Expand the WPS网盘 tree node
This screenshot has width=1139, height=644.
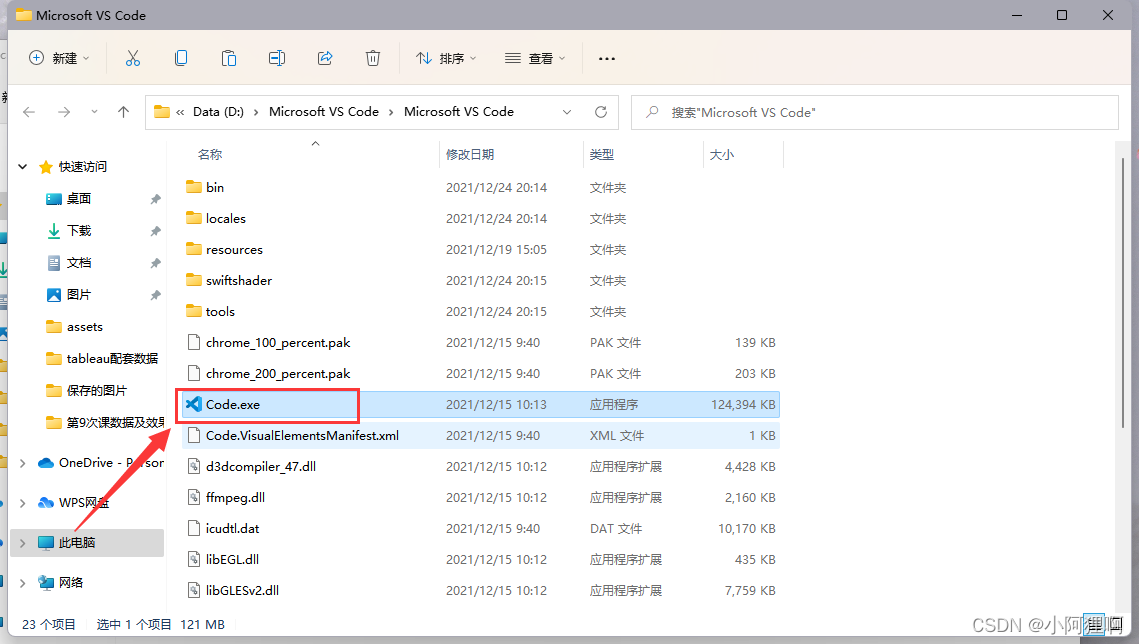coord(23,502)
